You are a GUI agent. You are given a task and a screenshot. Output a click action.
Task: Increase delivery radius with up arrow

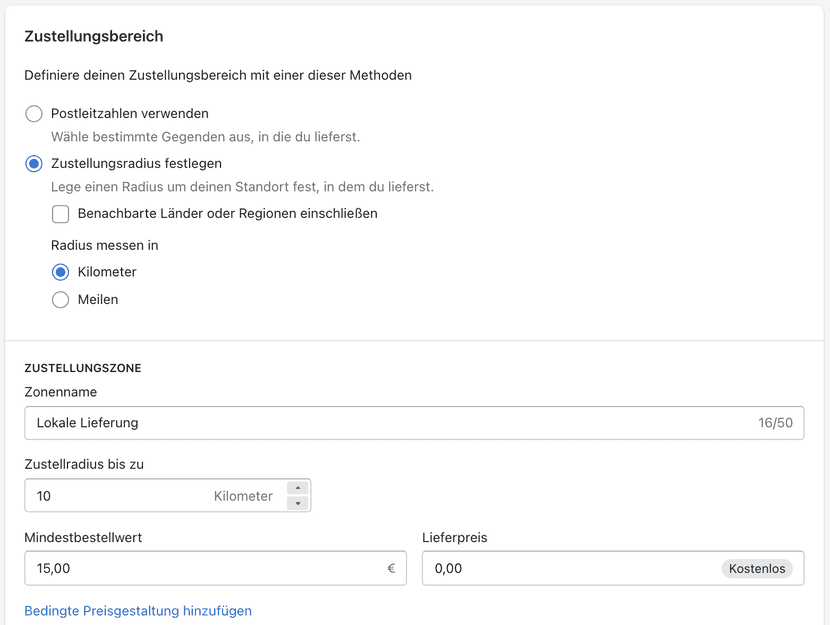[x=297, y=488]
